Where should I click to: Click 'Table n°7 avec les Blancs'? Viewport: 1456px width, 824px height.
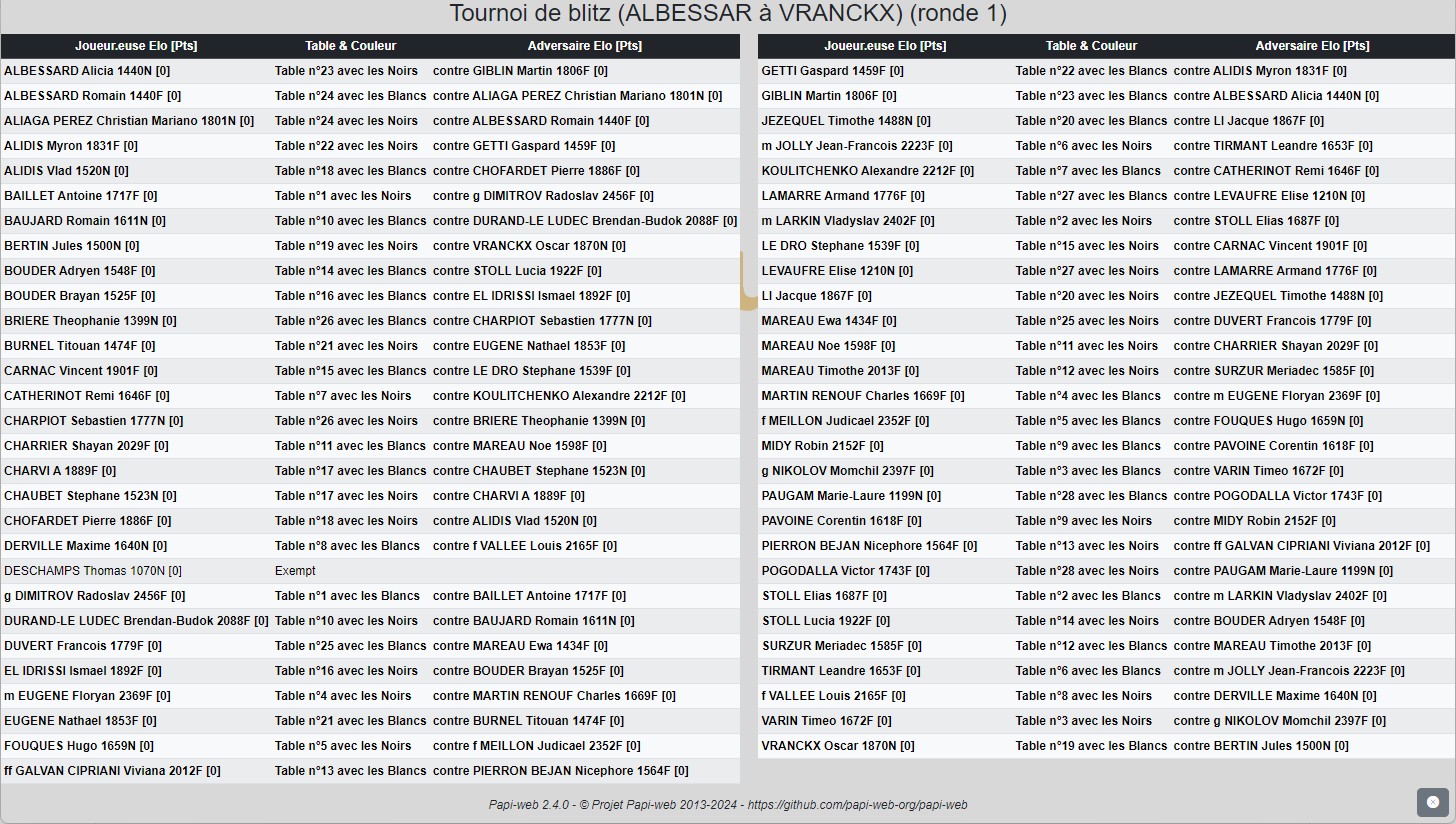[x=1088, y=171]
